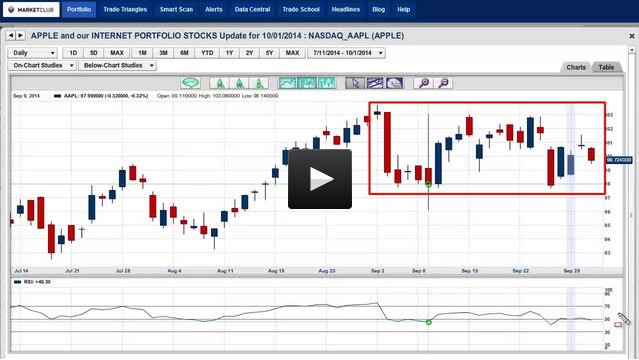Click the zoom in magnifier icon
639x360 pixels.
424,83
